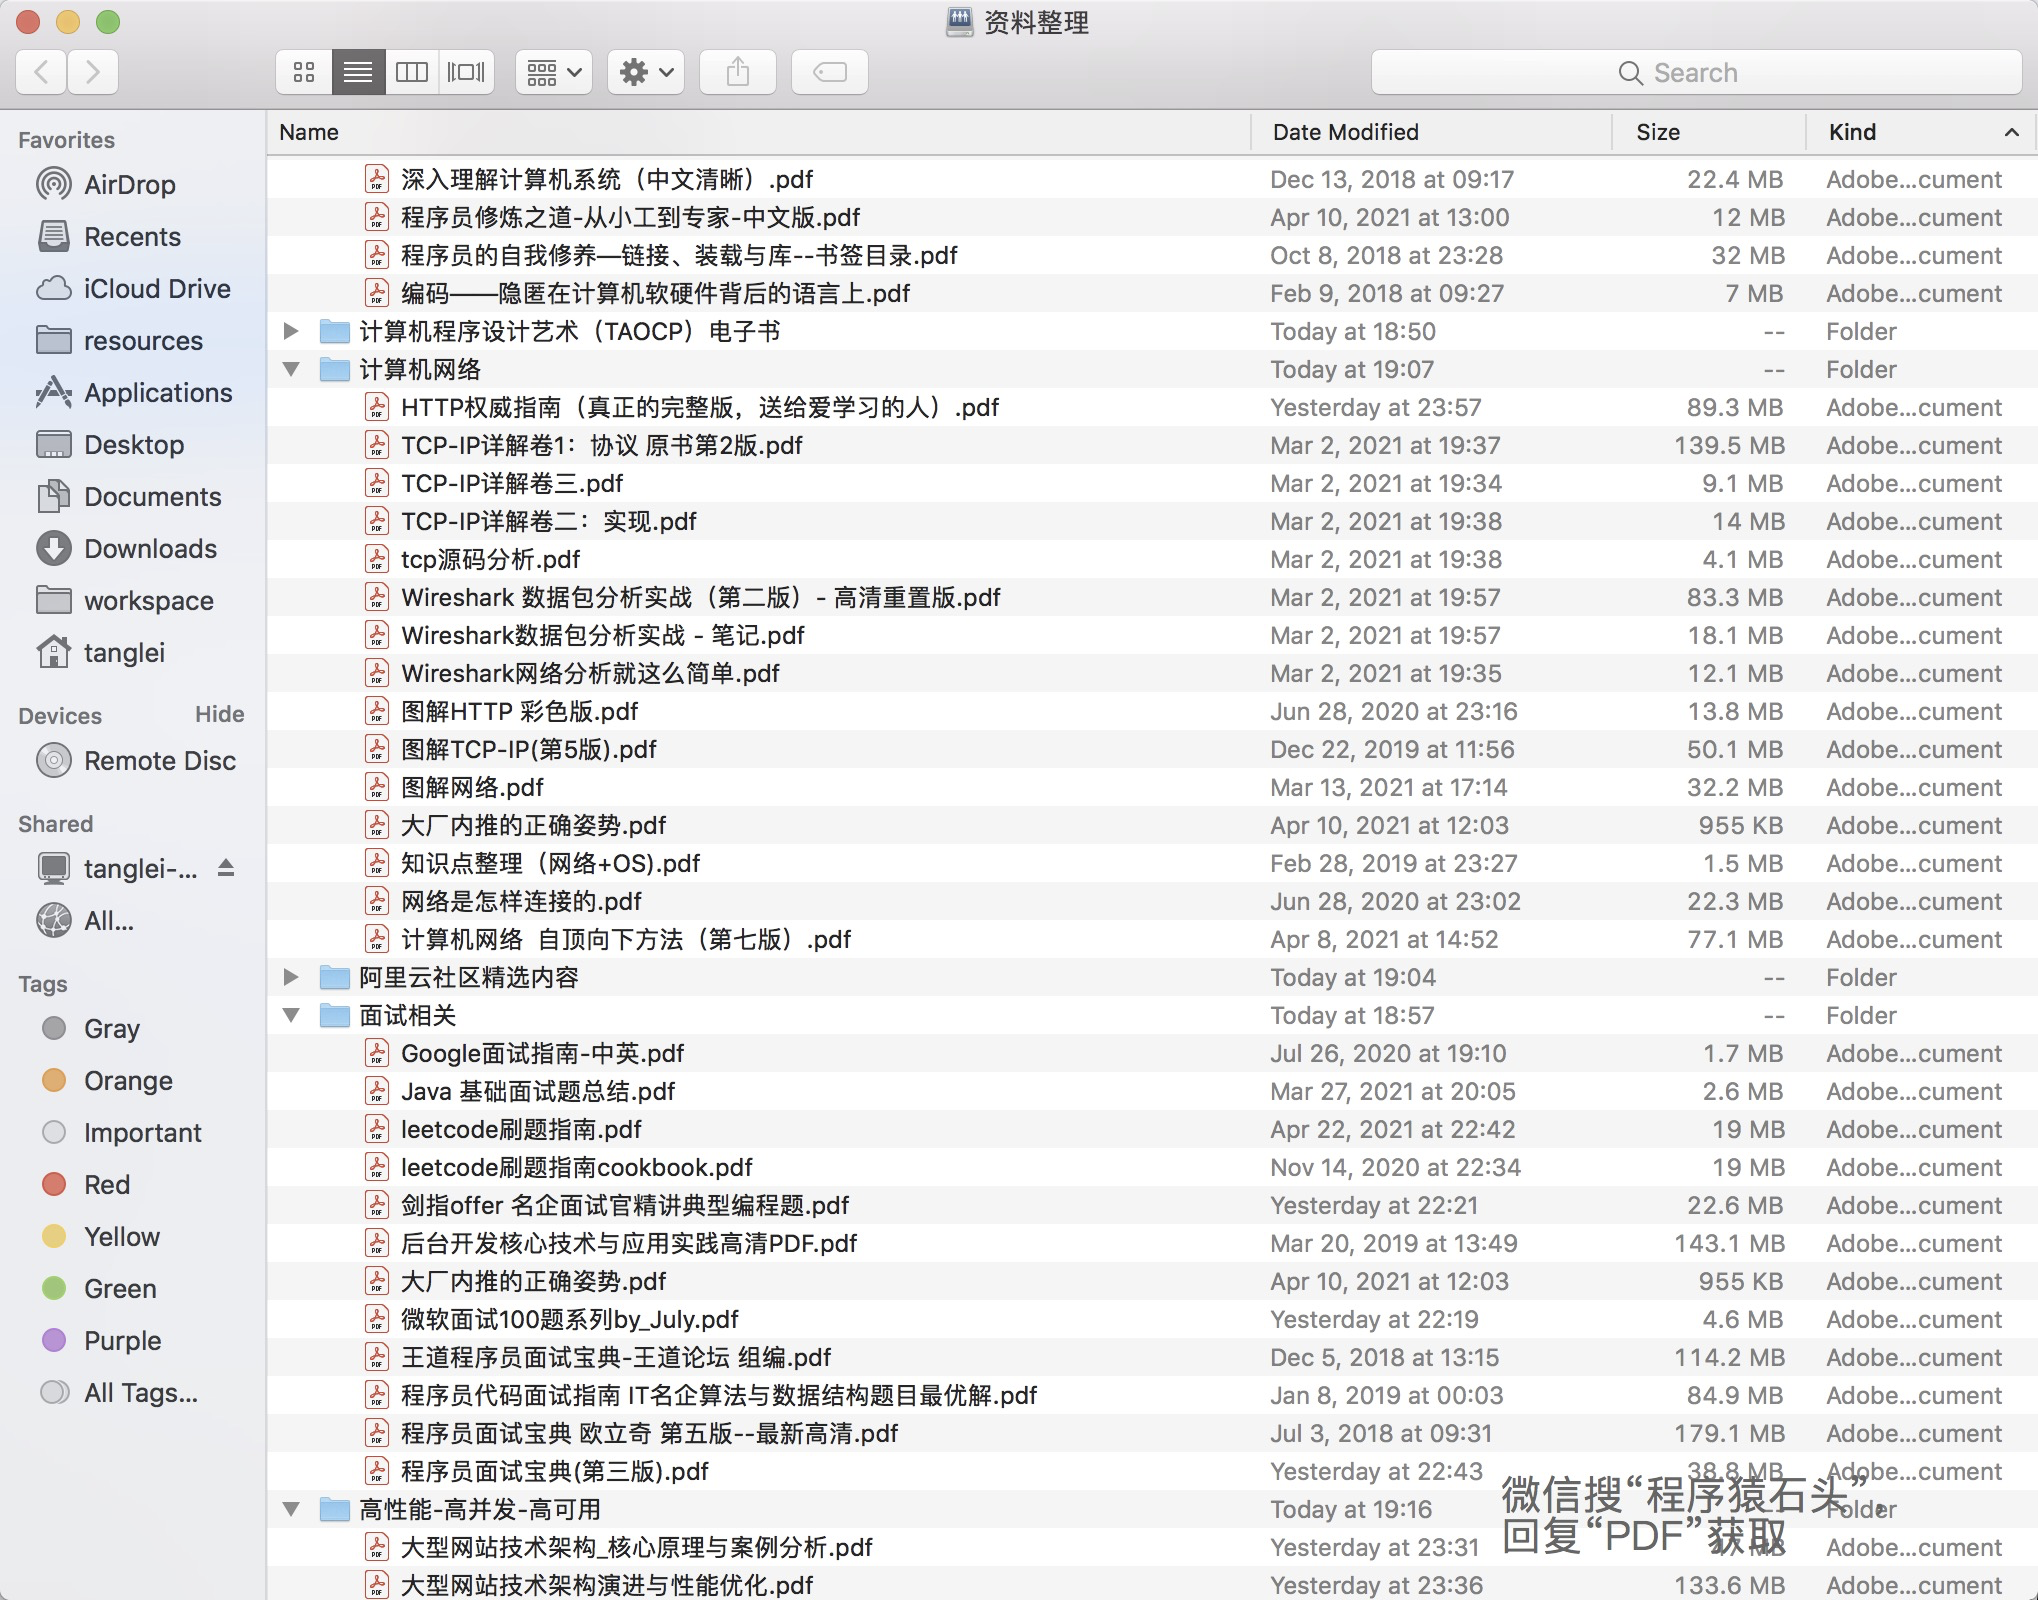Switch to gallery view mode
This screenshot has height=1600, width=2038.
coord(466,72)
